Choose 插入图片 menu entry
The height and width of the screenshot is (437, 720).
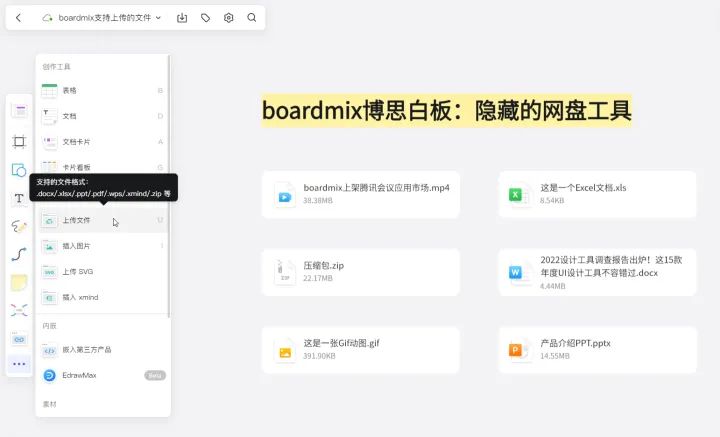pyautogui.click(x=103, y=246)
